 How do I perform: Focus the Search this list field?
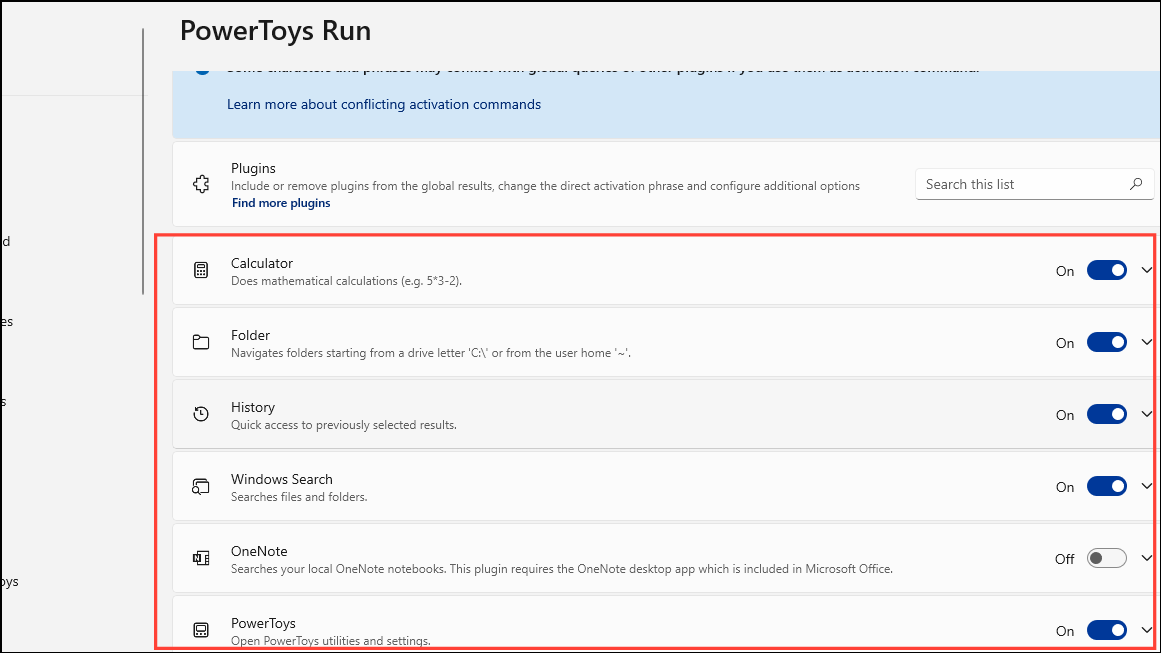click(1034, 184)
